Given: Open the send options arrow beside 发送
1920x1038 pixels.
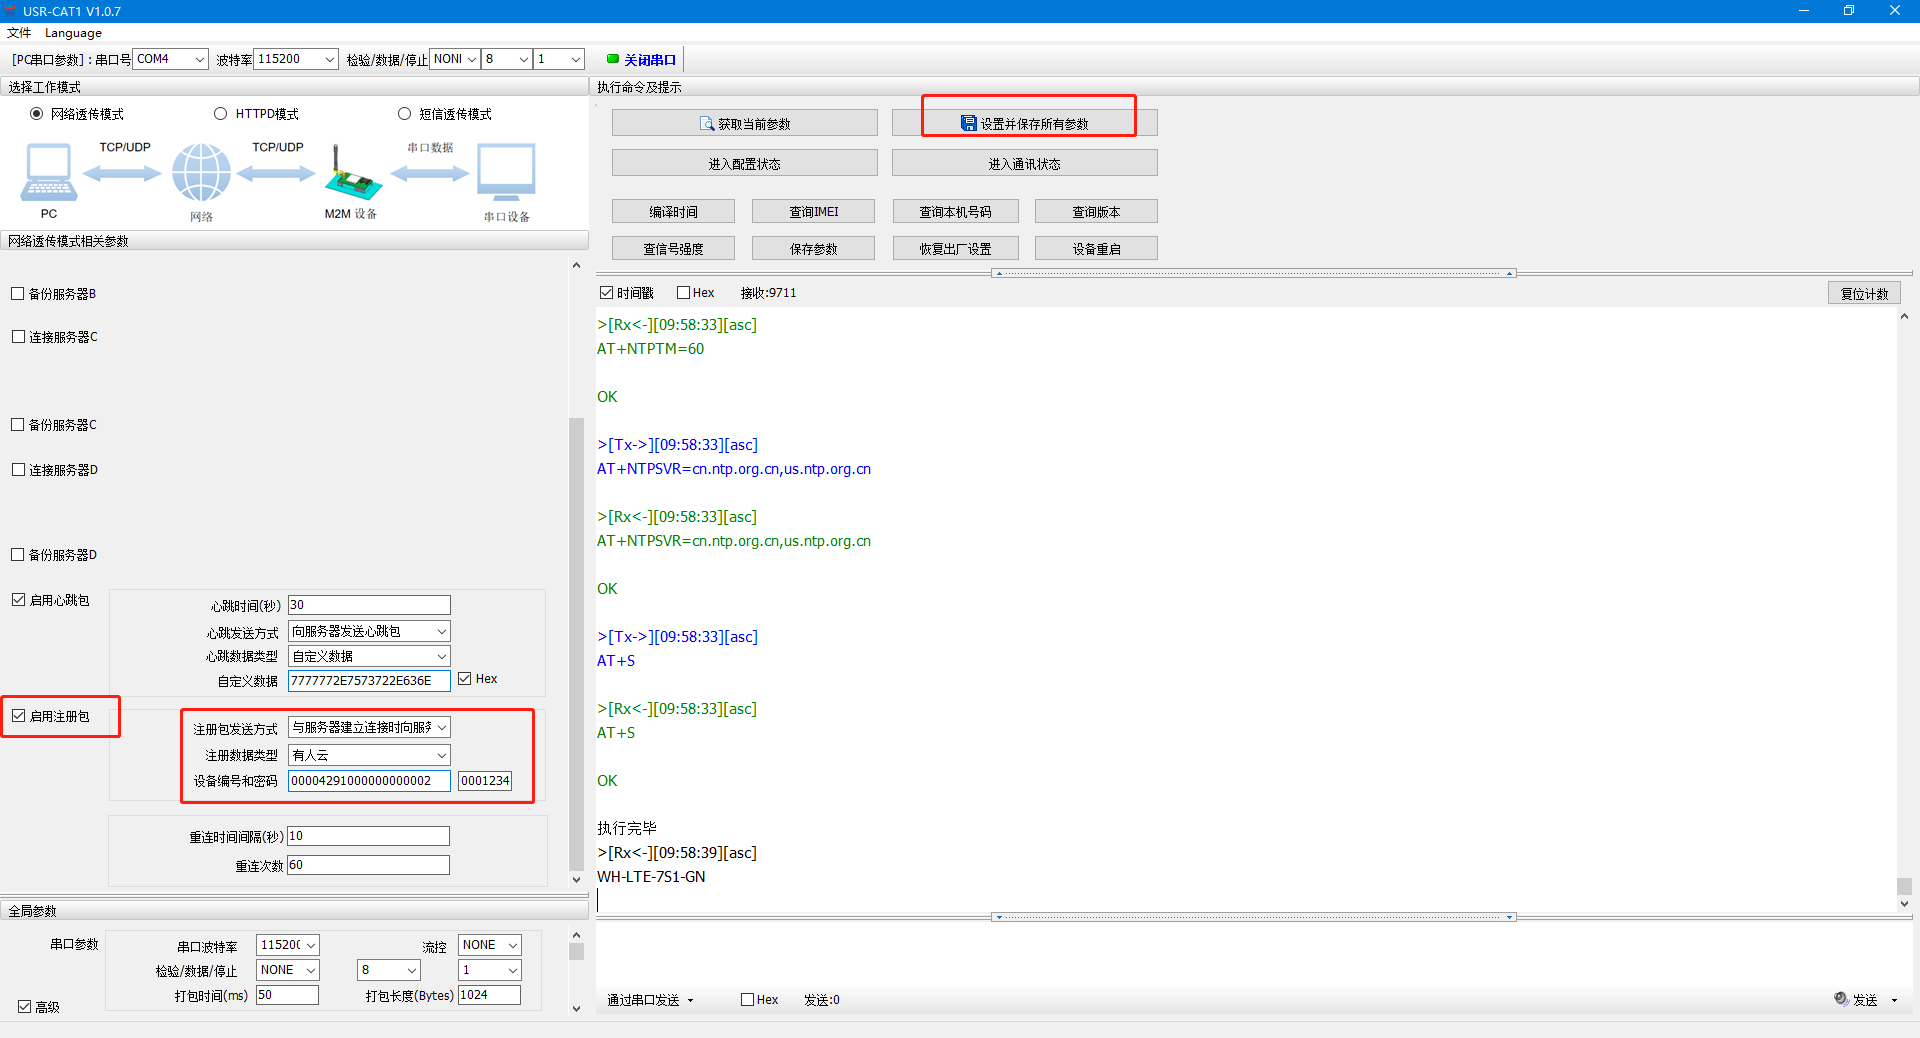Looking at the screenshot, I should pyautogui.click(x=1894, y=1000).
